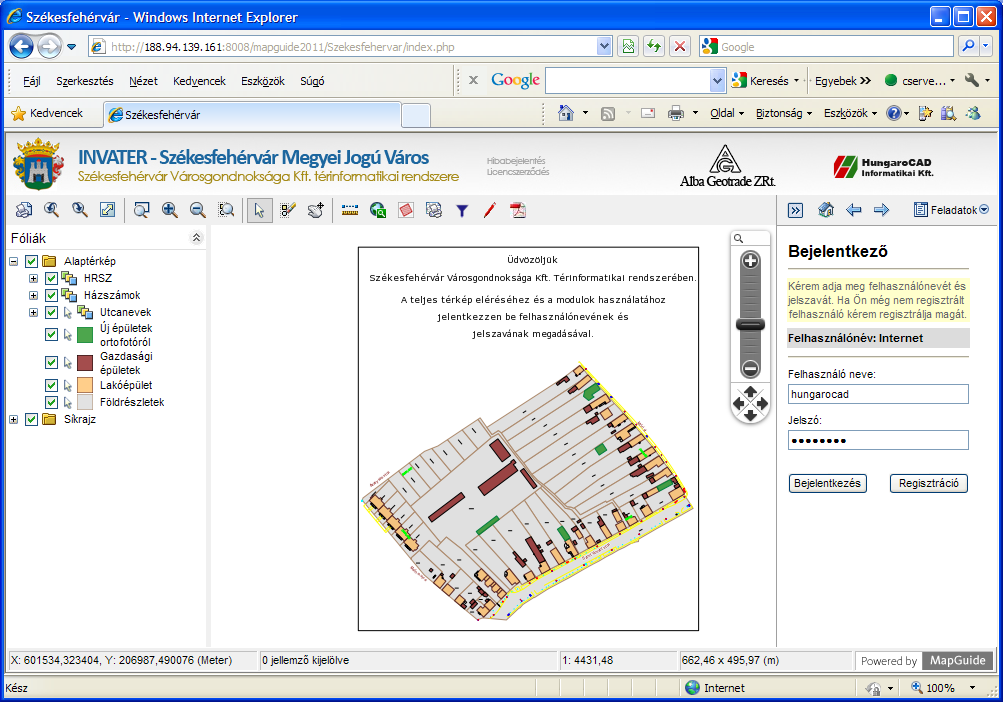Image resolution: width=1003 pixels, height=702 pixels.
Task: Click the zoom to full extent icon
Action: tap(107, 210)
